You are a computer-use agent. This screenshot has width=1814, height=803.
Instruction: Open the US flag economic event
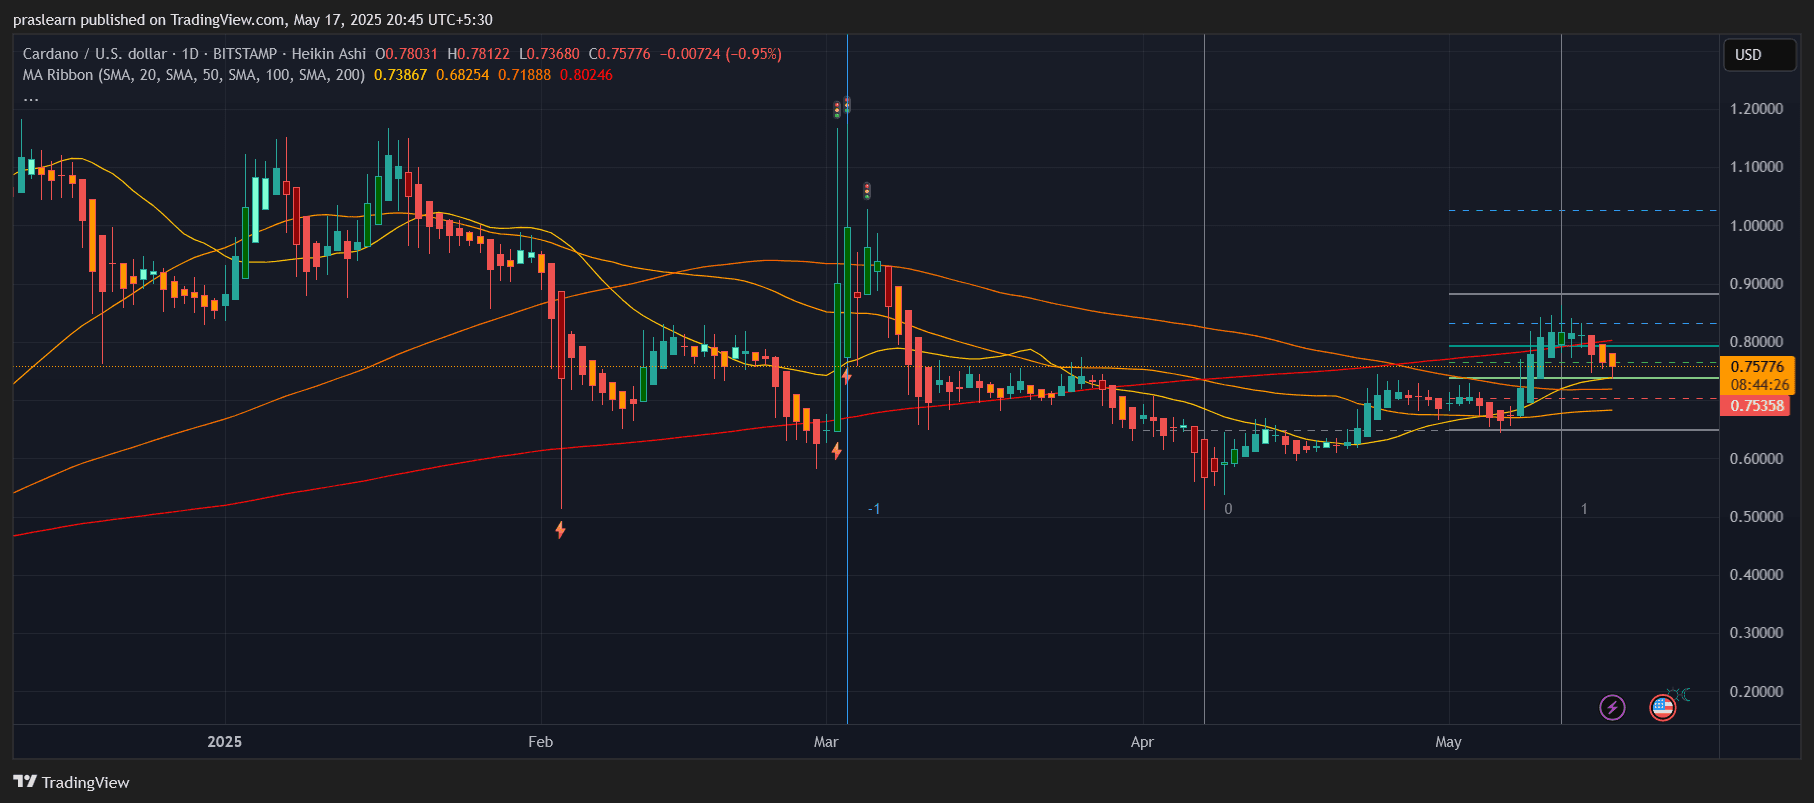pyautogui.click(x=1662, y=708)
